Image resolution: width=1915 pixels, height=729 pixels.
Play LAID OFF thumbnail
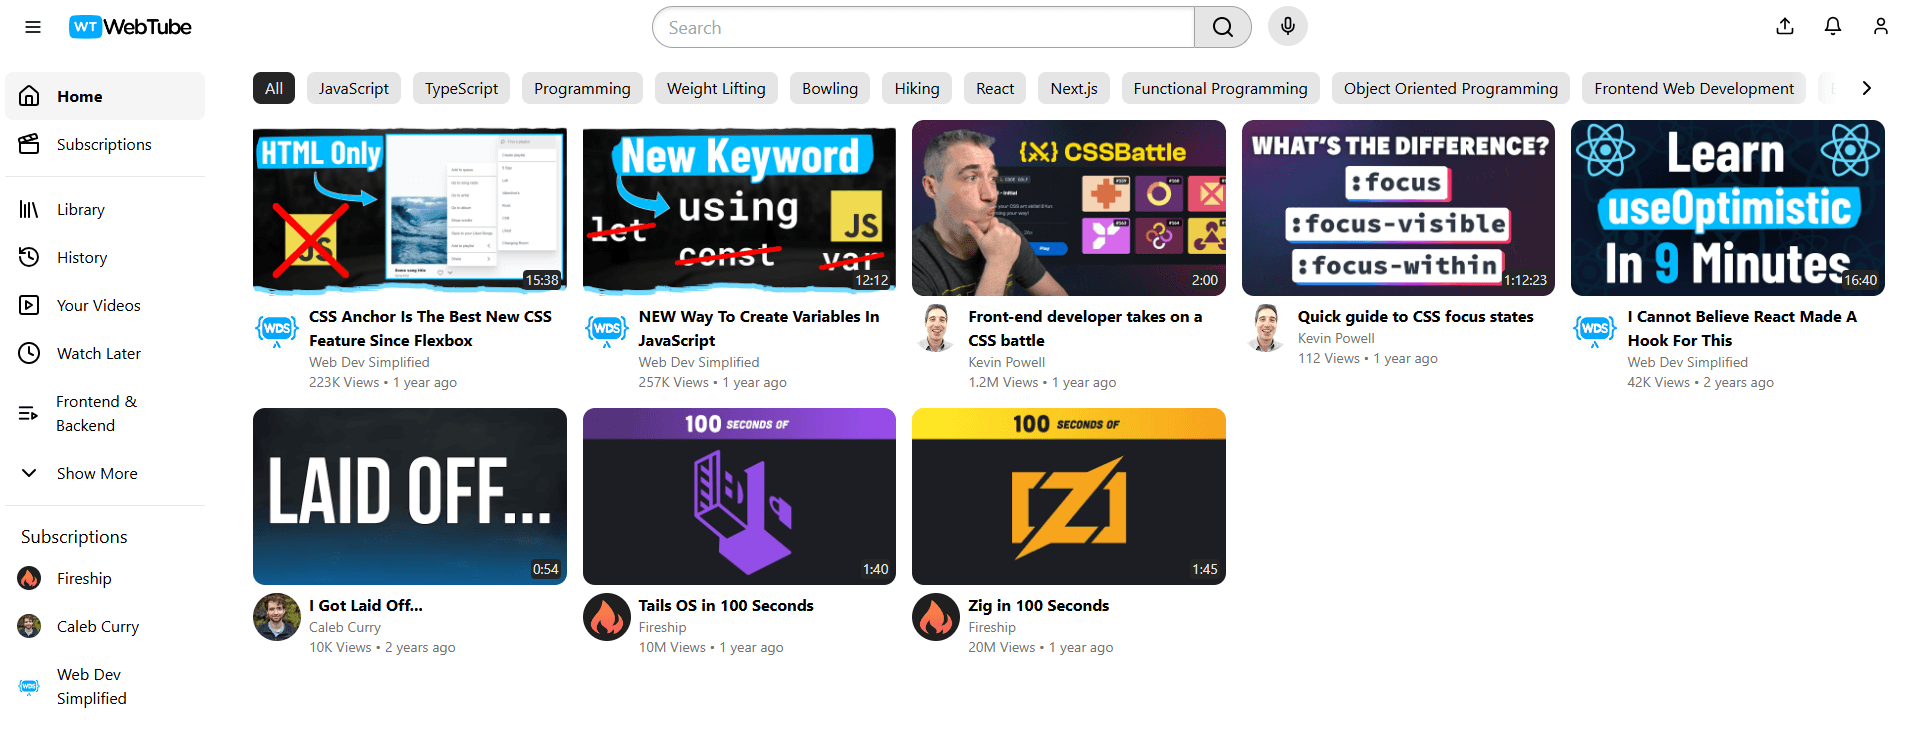click(x=410, y=496)
